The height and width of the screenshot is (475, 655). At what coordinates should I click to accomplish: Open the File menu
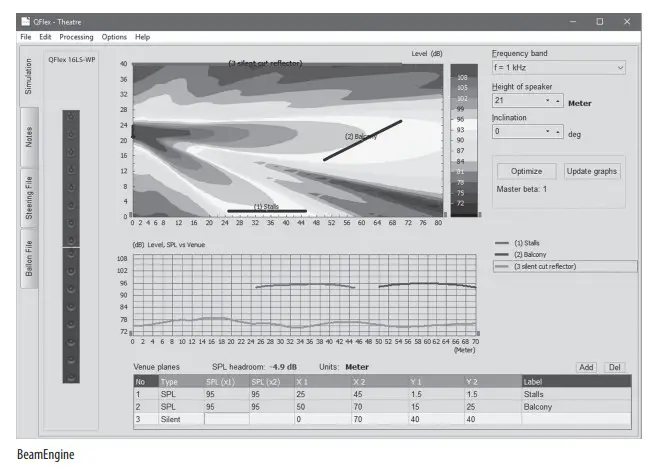tap(26, 37)
